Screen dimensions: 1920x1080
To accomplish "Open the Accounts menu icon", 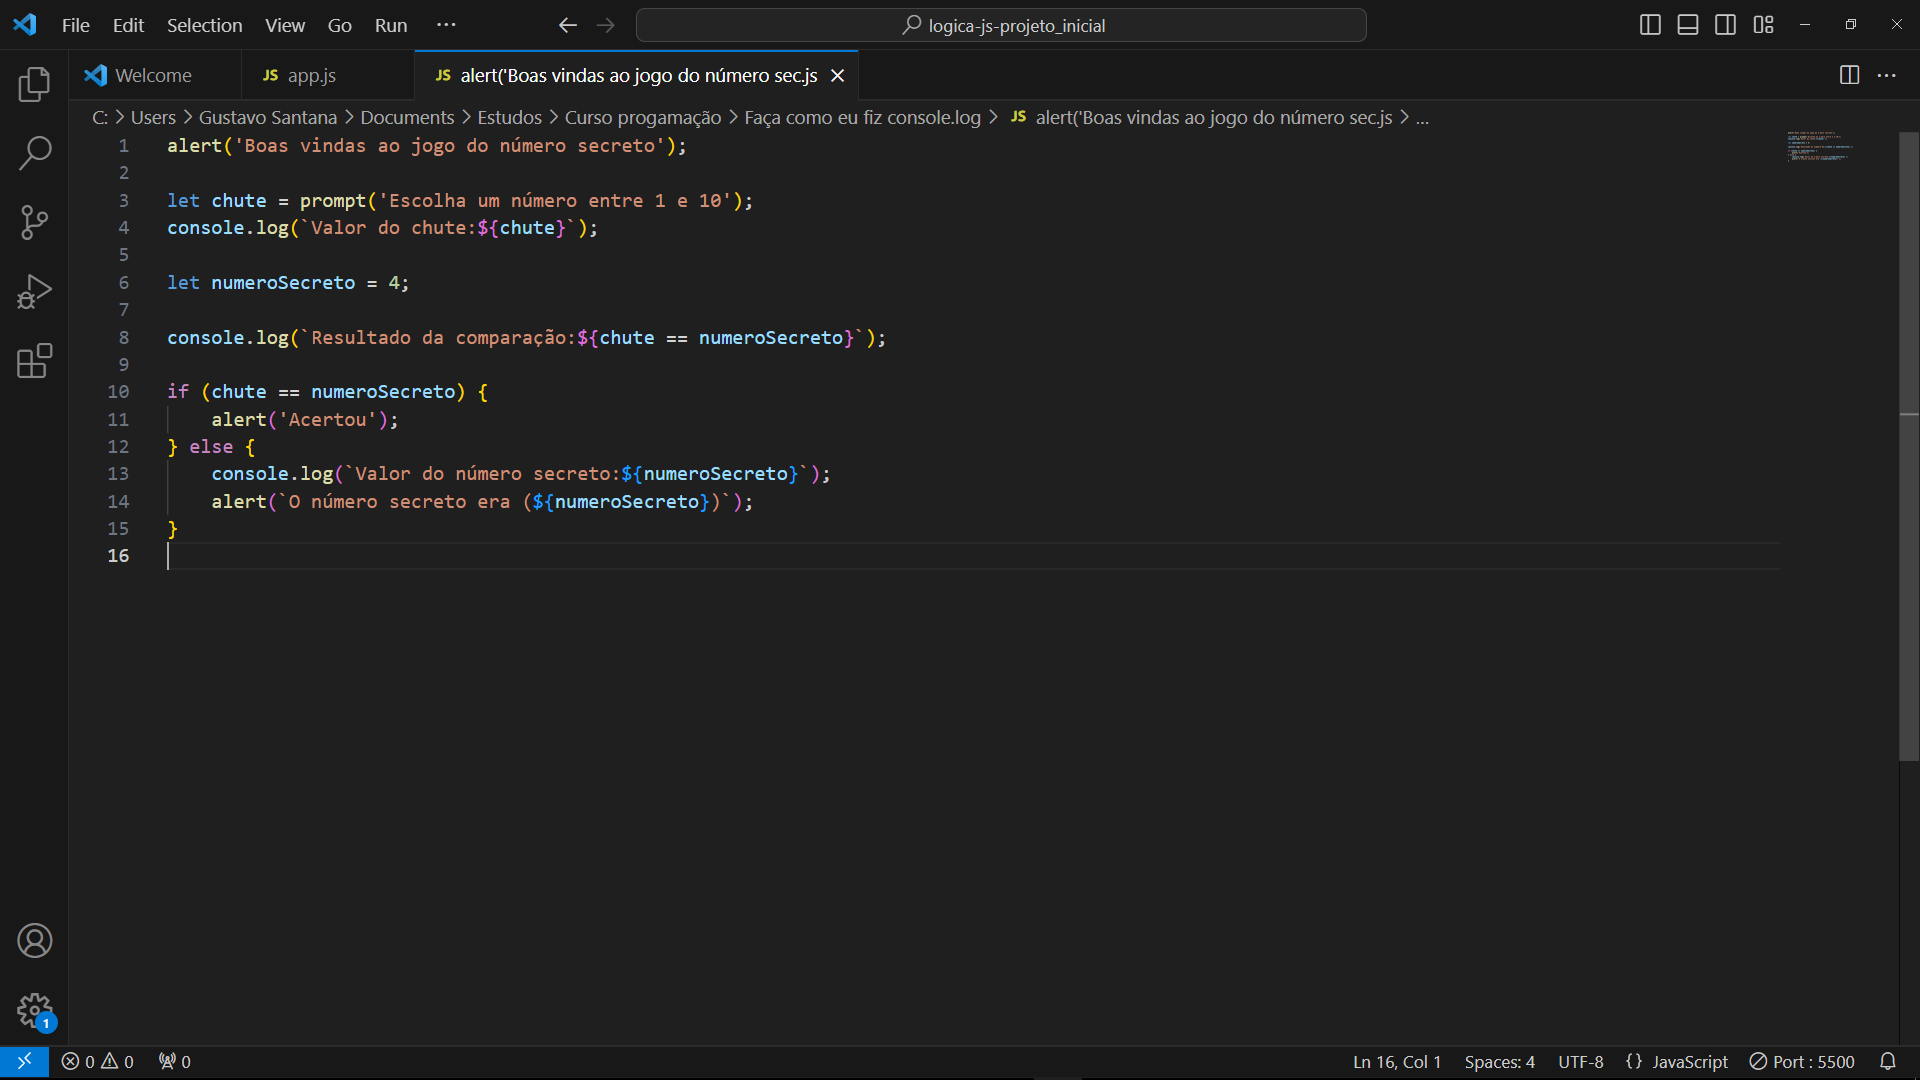I will [x=34, y=941].
